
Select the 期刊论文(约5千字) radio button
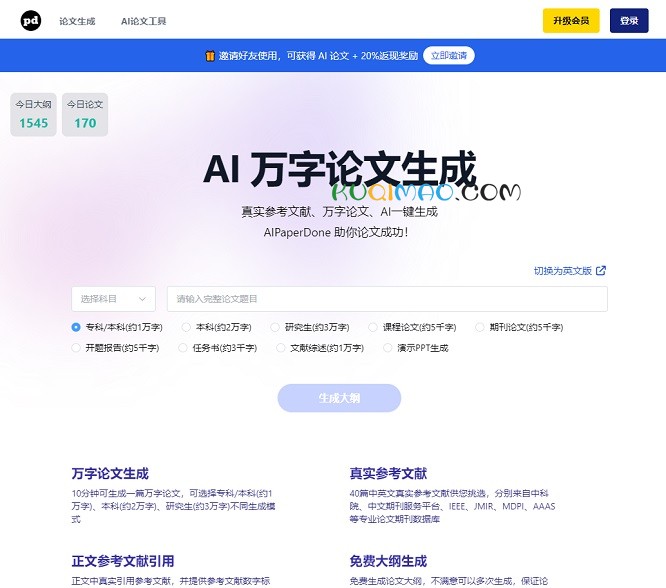tap(480, 327)
